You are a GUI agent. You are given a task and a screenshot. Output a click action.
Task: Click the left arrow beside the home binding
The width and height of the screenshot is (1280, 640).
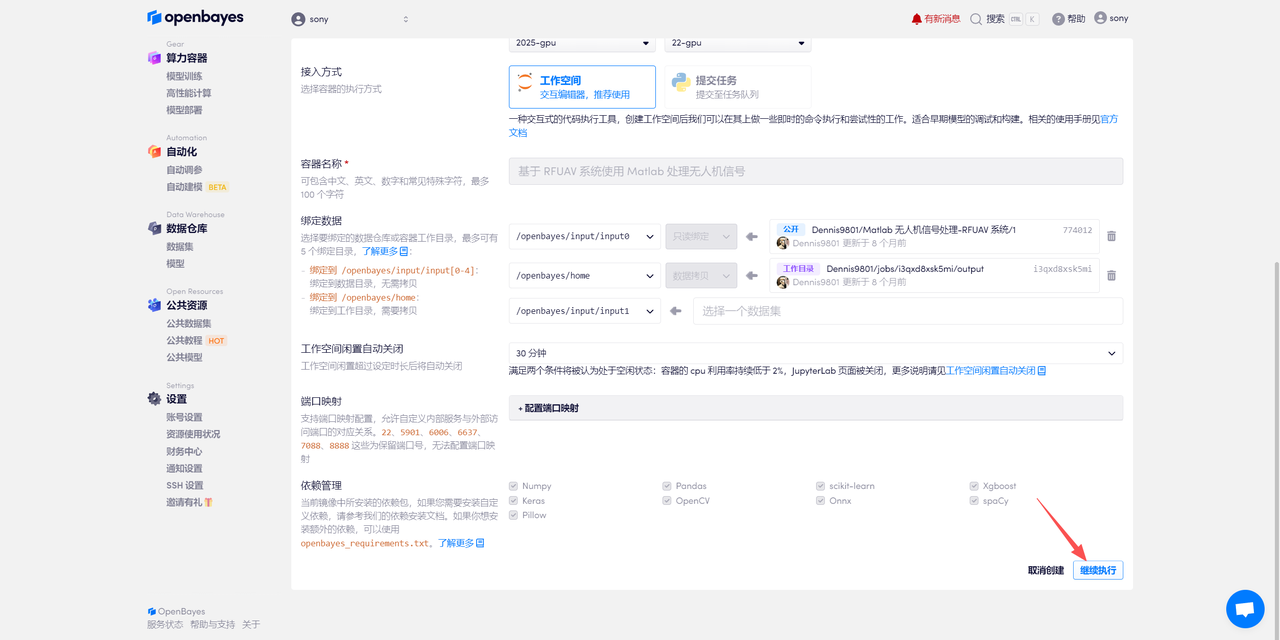pos(753,276)
